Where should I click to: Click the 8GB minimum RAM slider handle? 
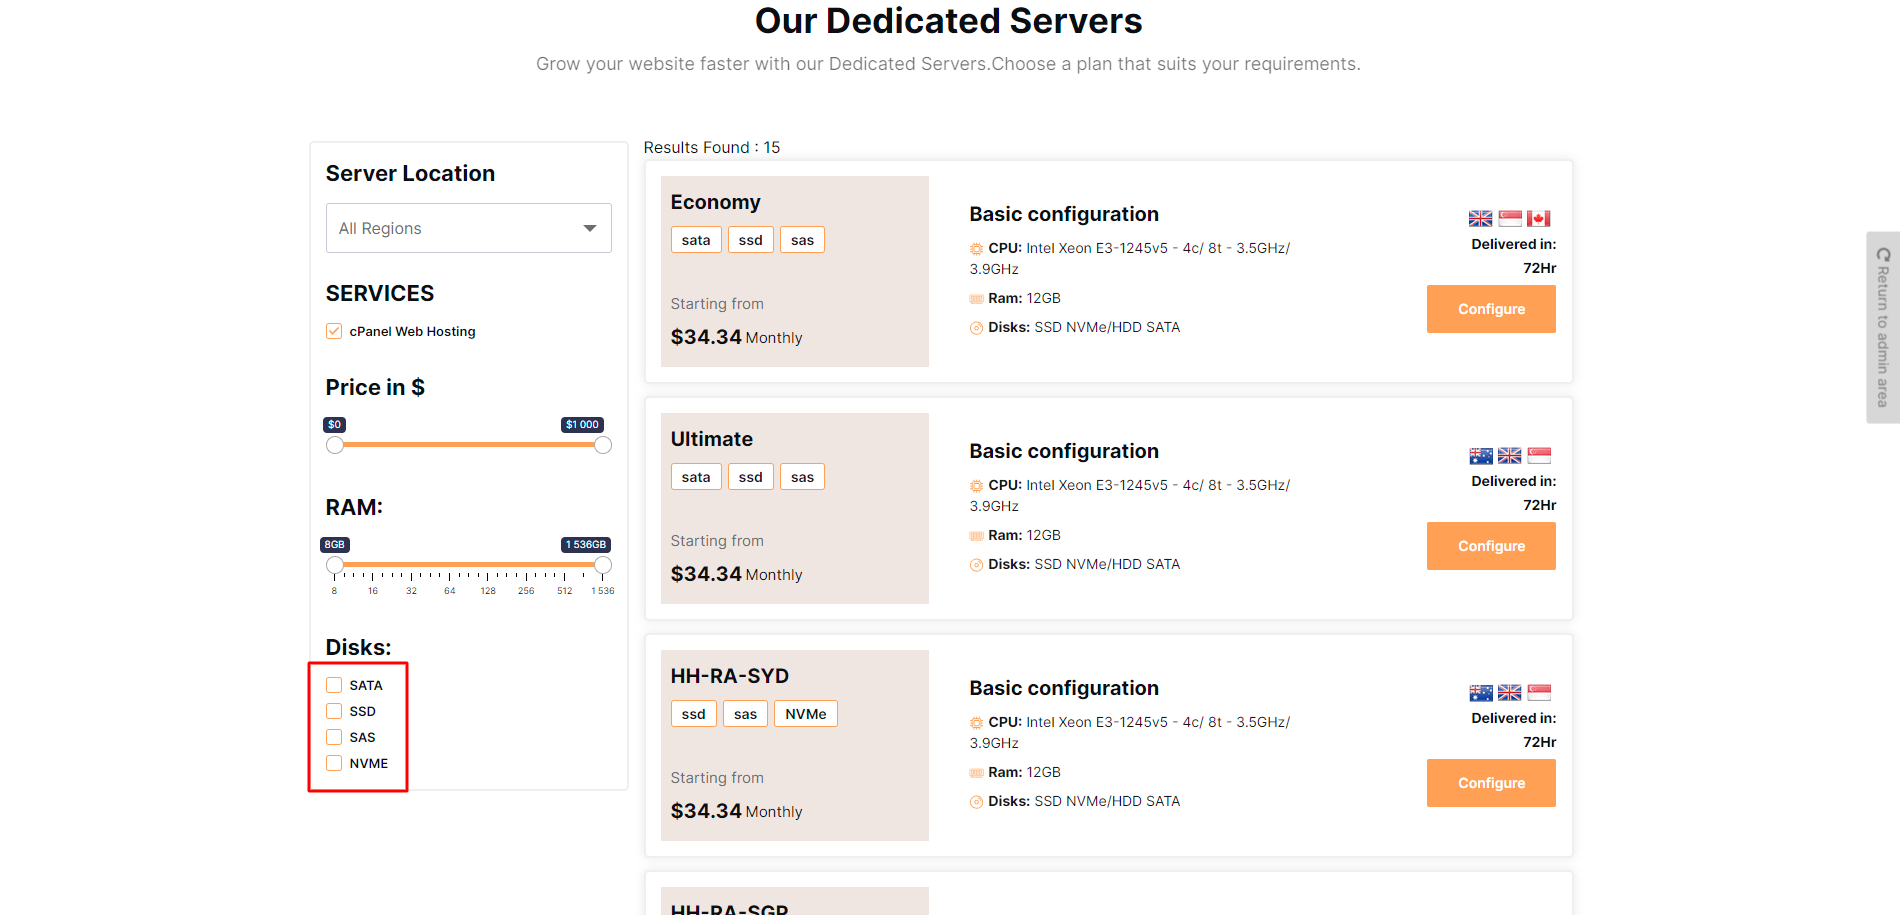[335, 565]
